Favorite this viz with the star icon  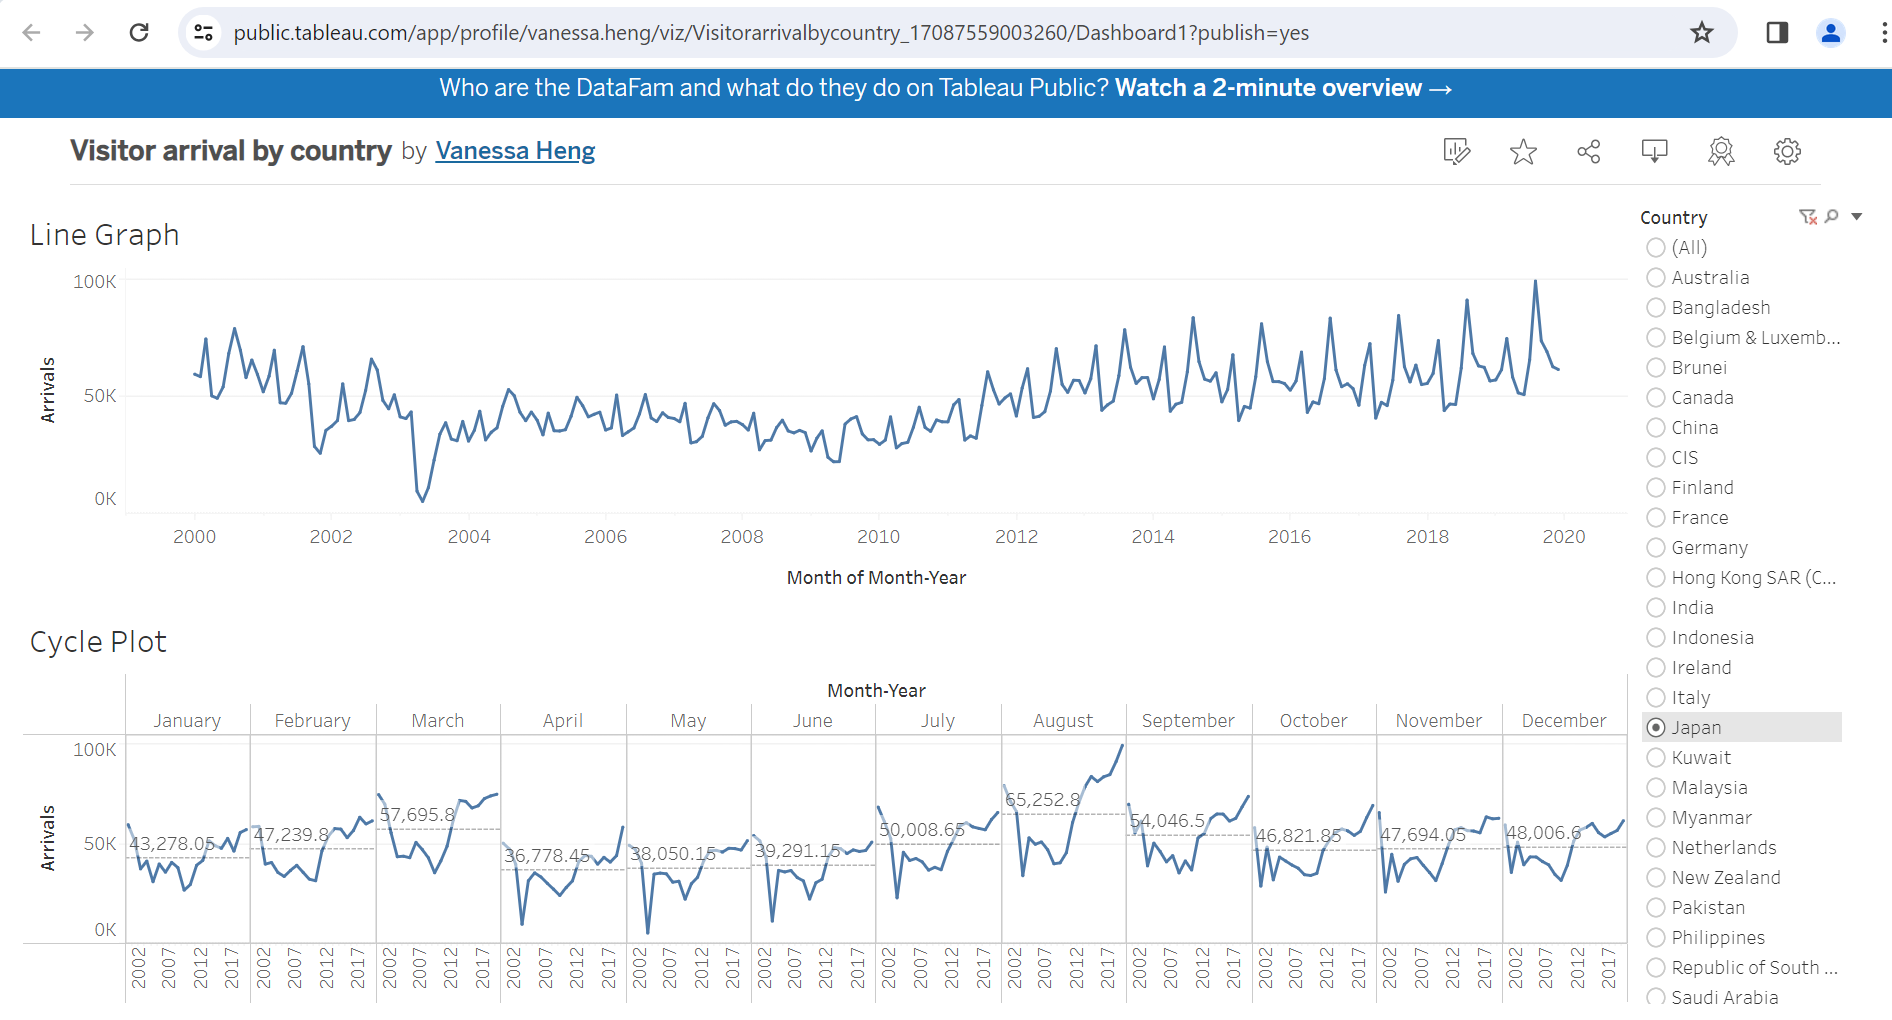point(1522,151)
